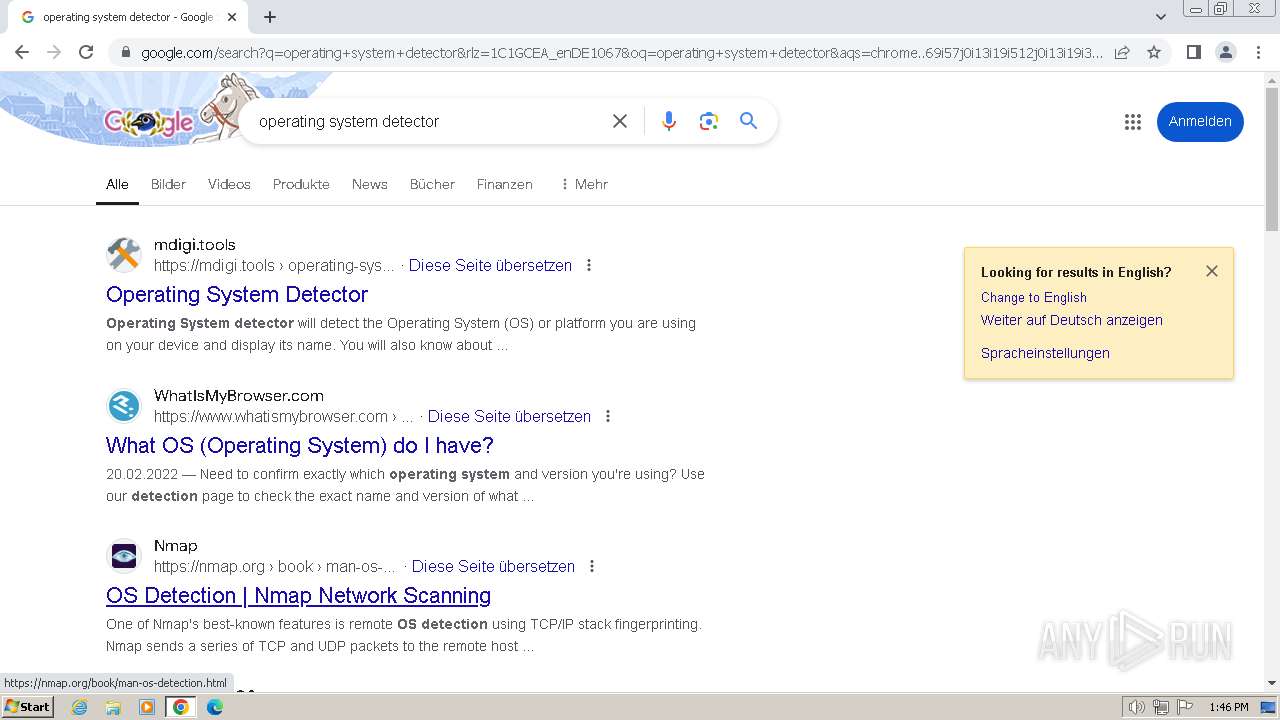Sign in with the Anmelden button
The width and height of the screenshot is (1280, 720).
pyautogui.click(x=1200, y=121)
